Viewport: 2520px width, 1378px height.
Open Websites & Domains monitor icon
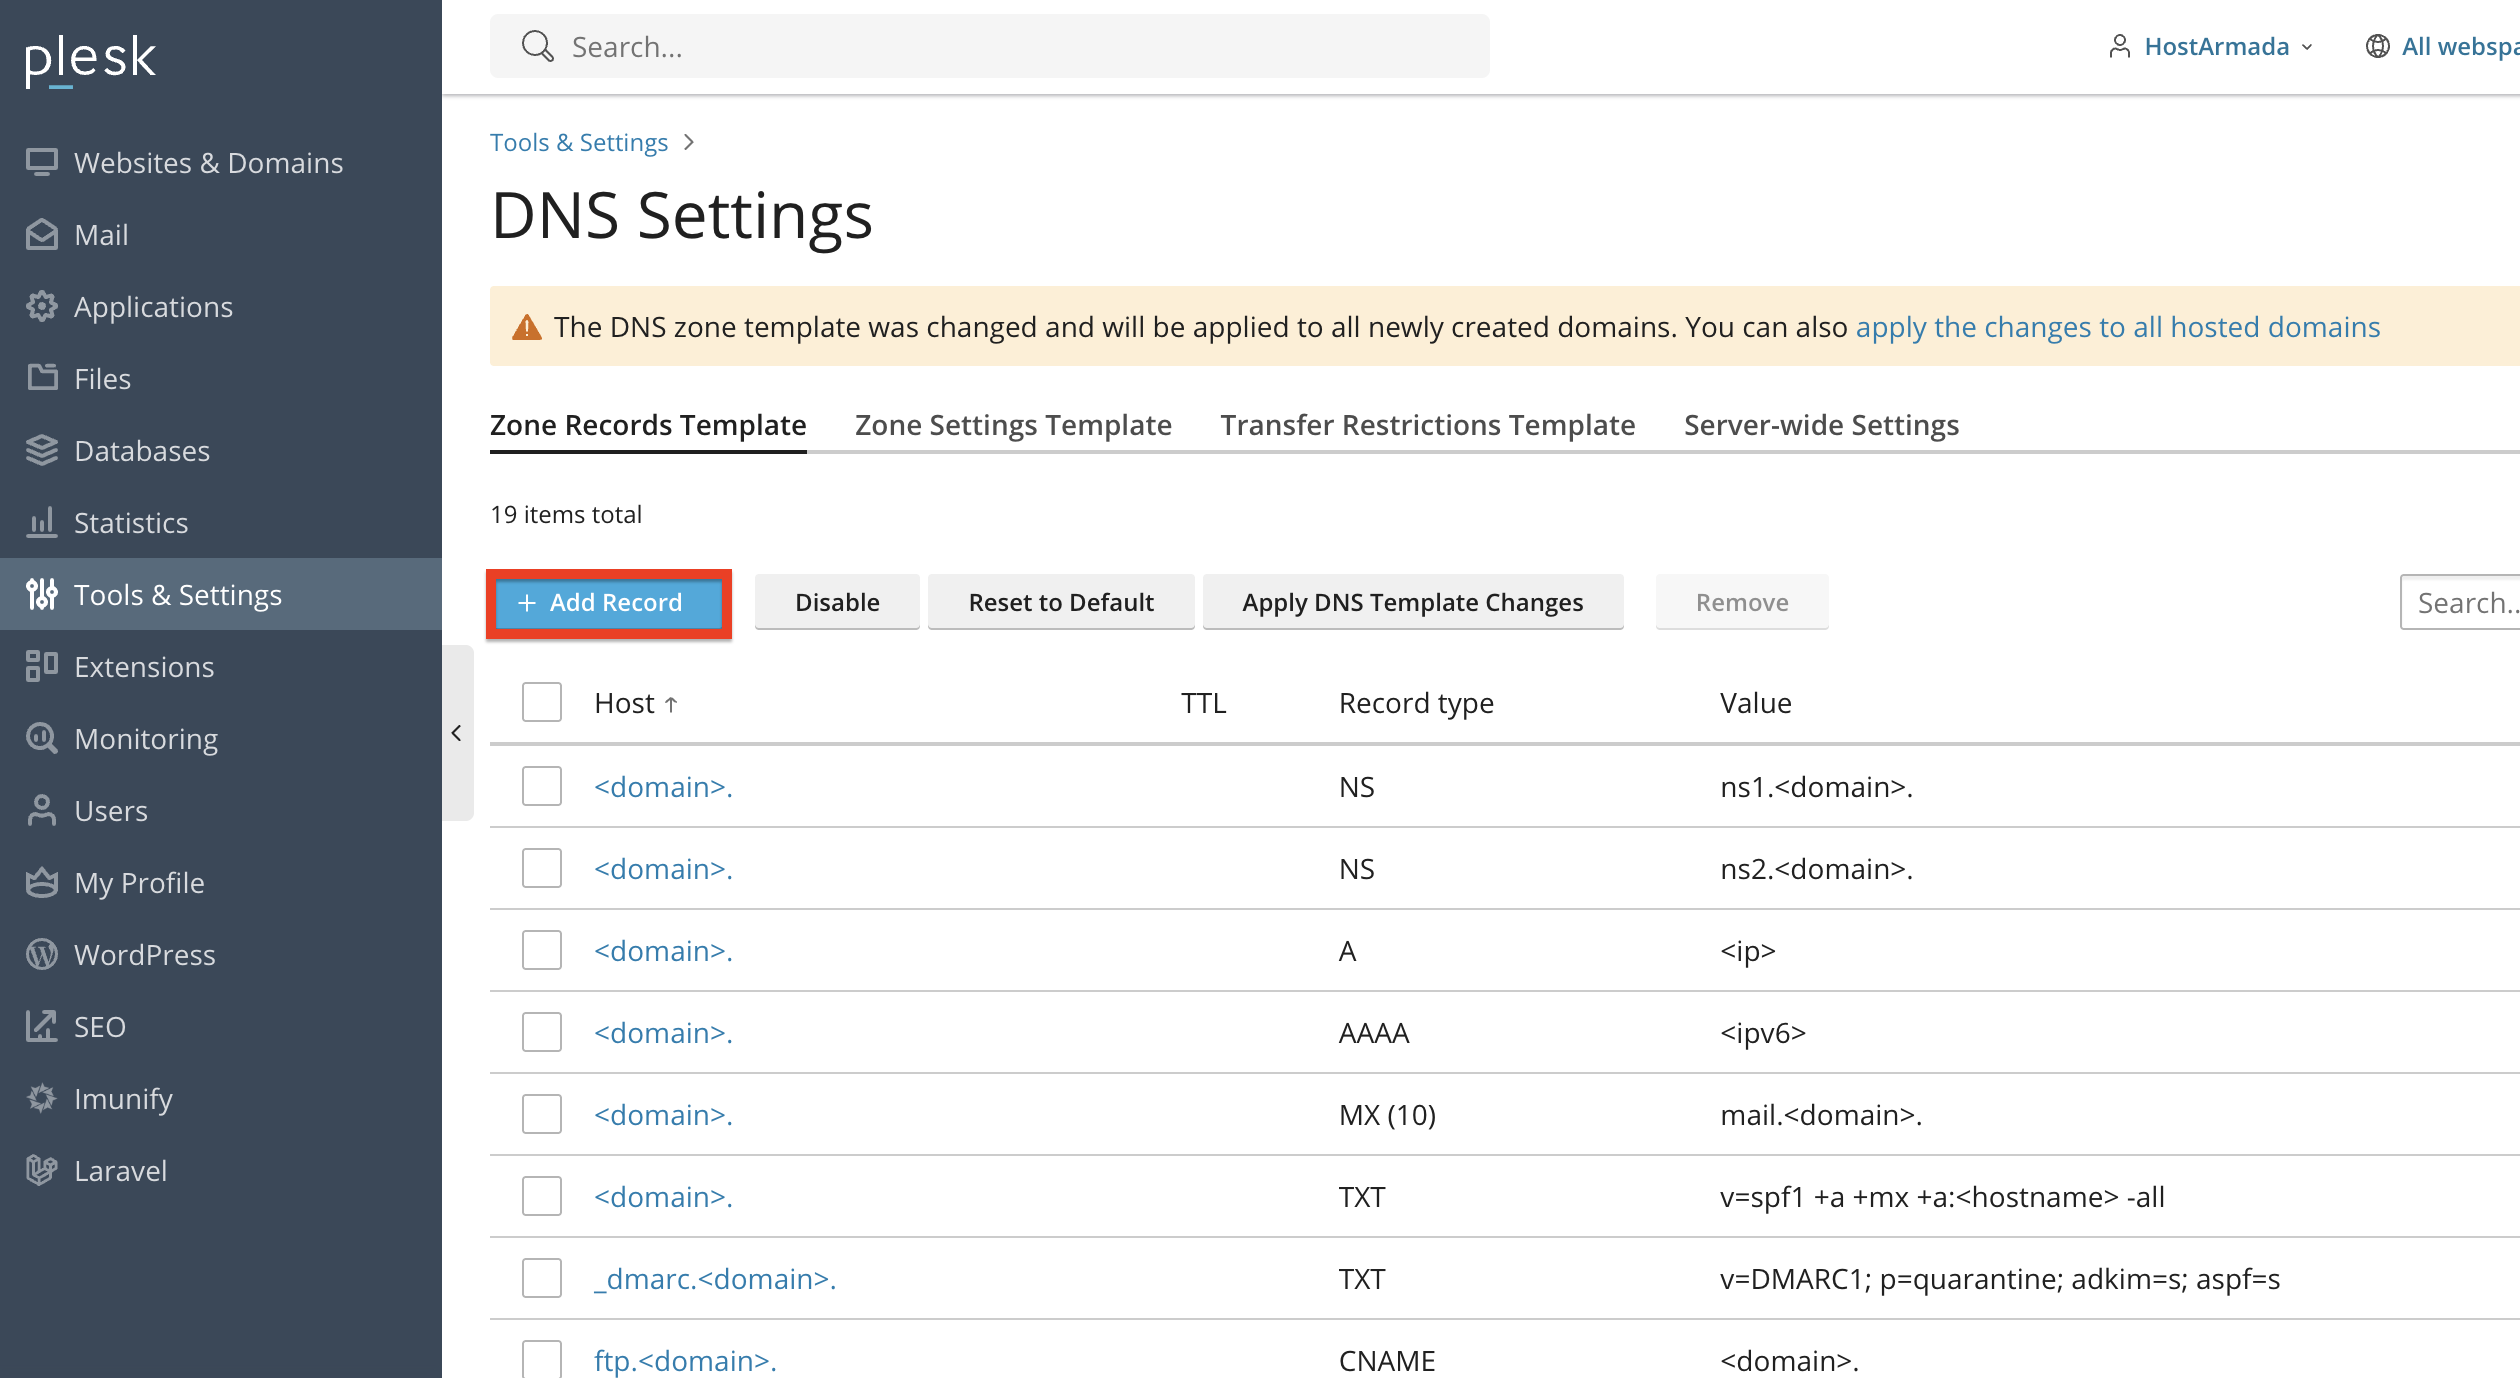pyautogui.click(x=41, y=162)
